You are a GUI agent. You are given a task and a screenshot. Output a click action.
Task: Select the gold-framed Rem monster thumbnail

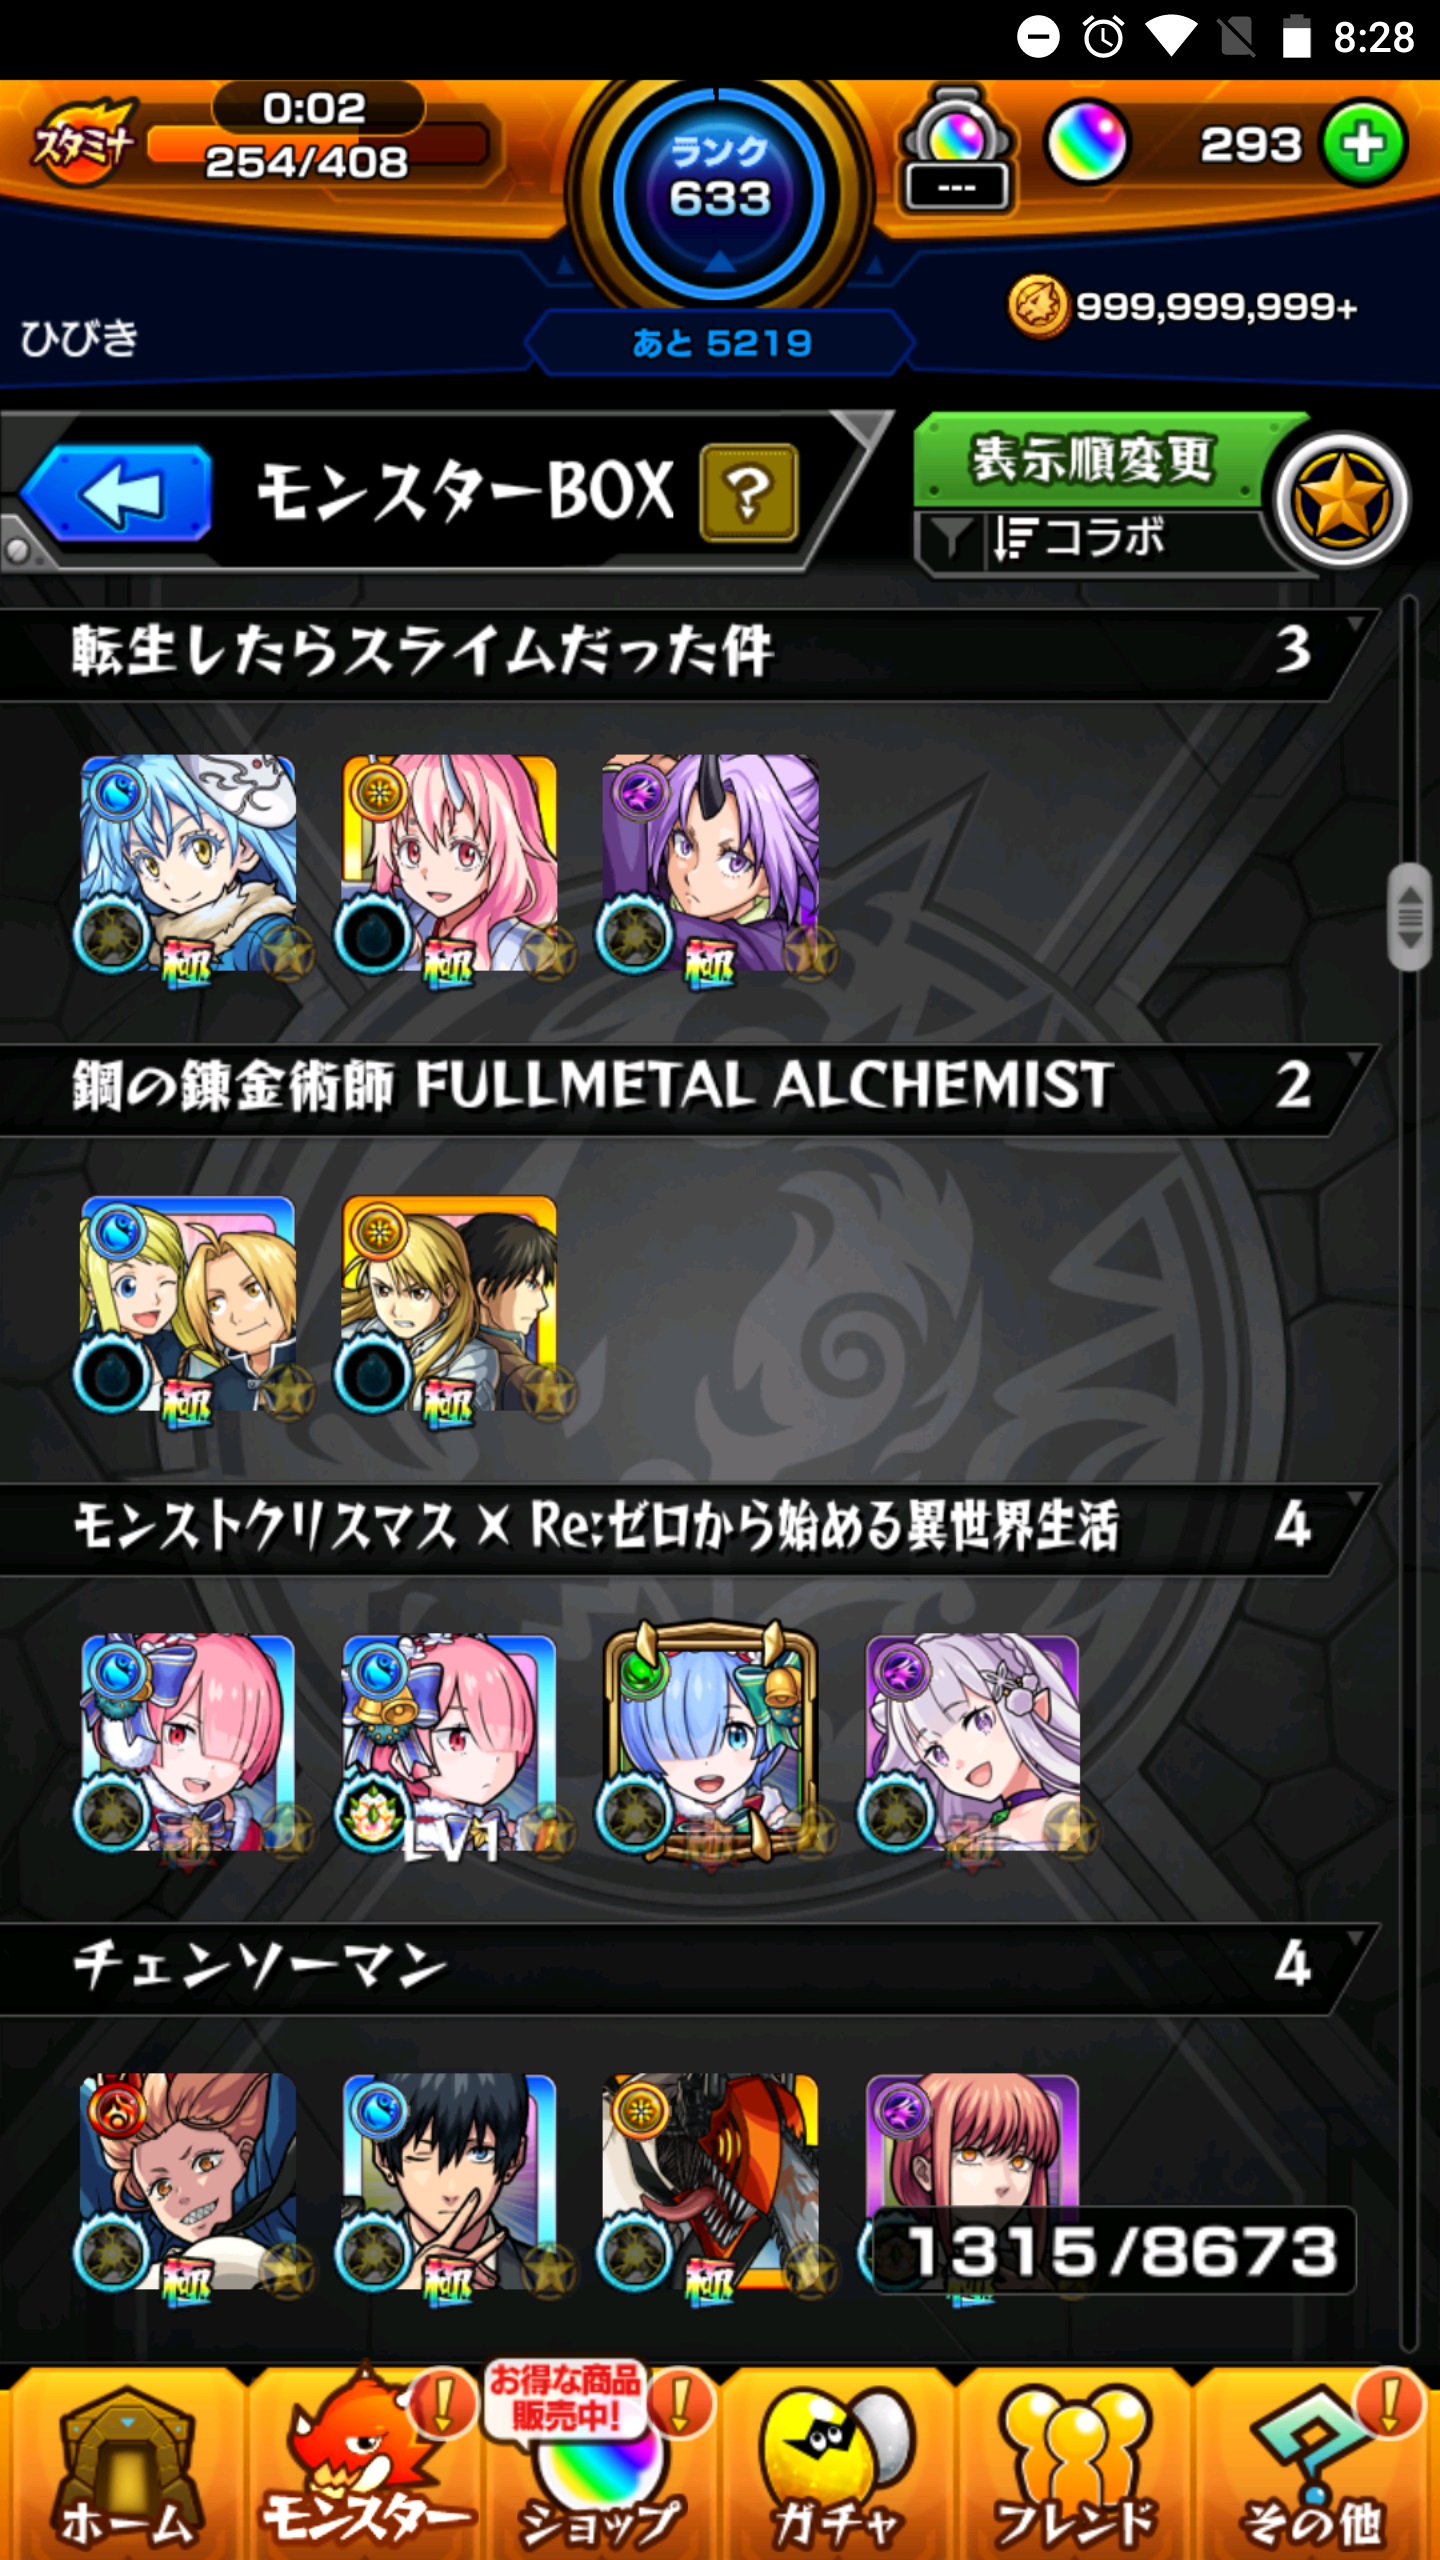(x=710, y=1742)
